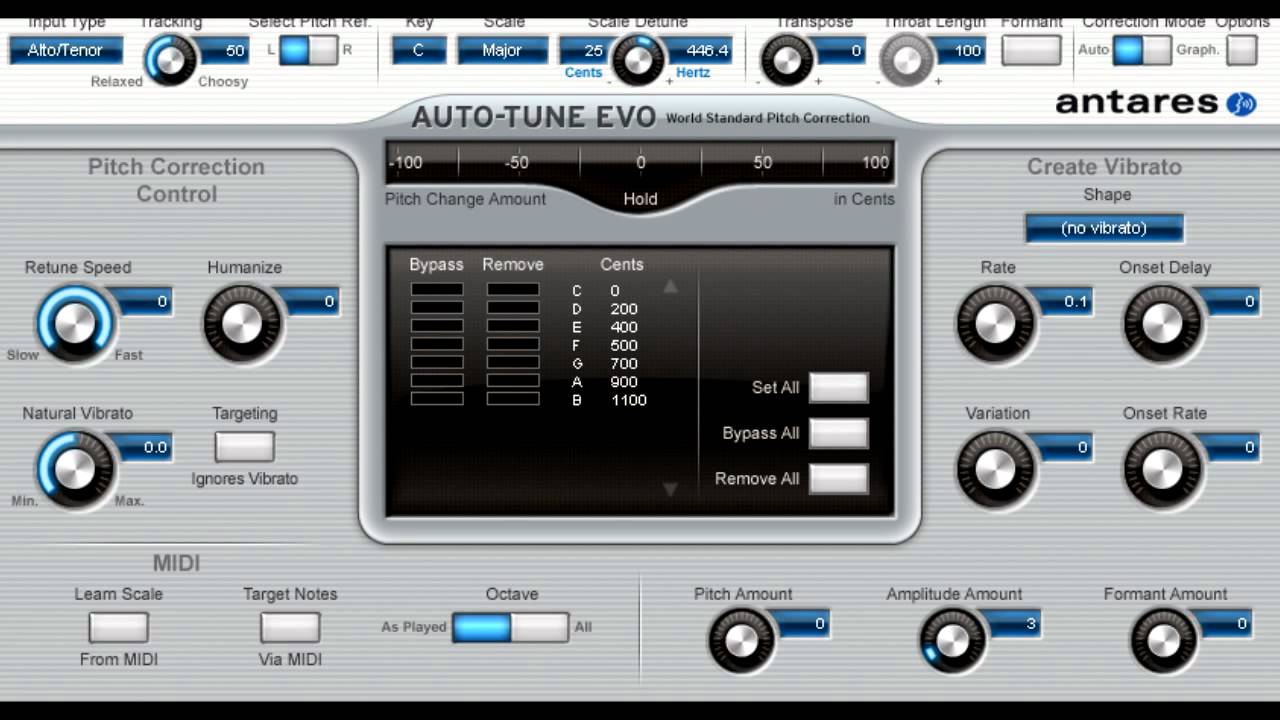1280x720 pixels.
Task: Click the Retune Speed knob
Action: [x=75, y=324]
